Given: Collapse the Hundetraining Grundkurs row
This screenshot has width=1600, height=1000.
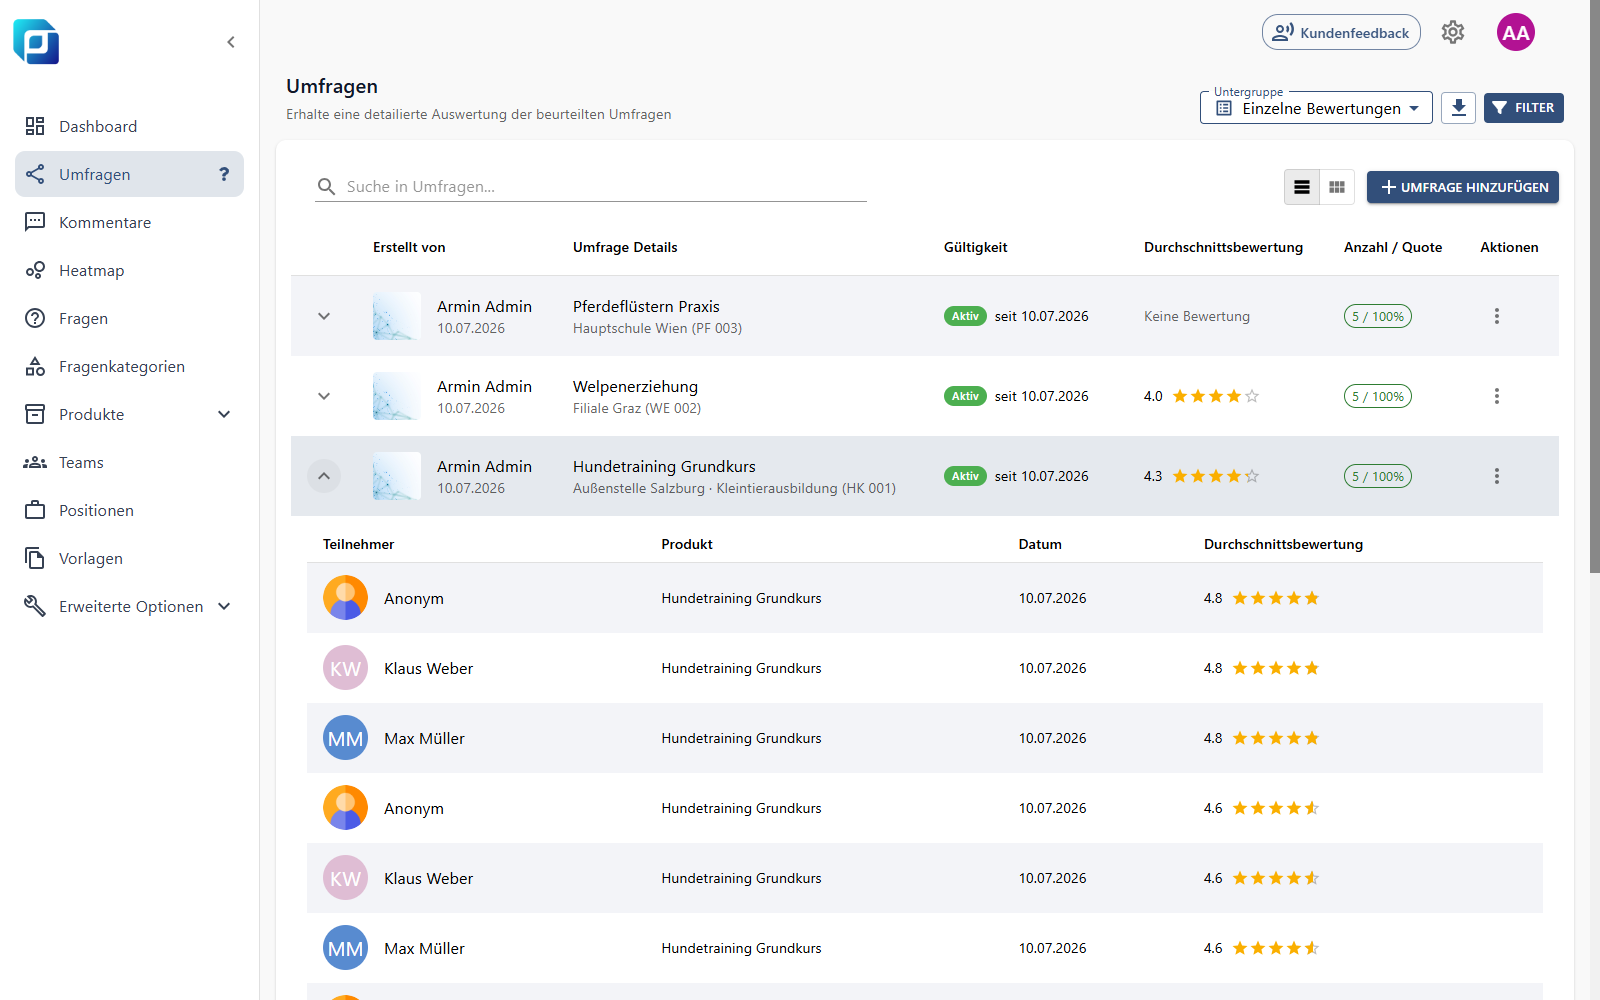Looking at the screenshot, I should (x=324, y=476).
